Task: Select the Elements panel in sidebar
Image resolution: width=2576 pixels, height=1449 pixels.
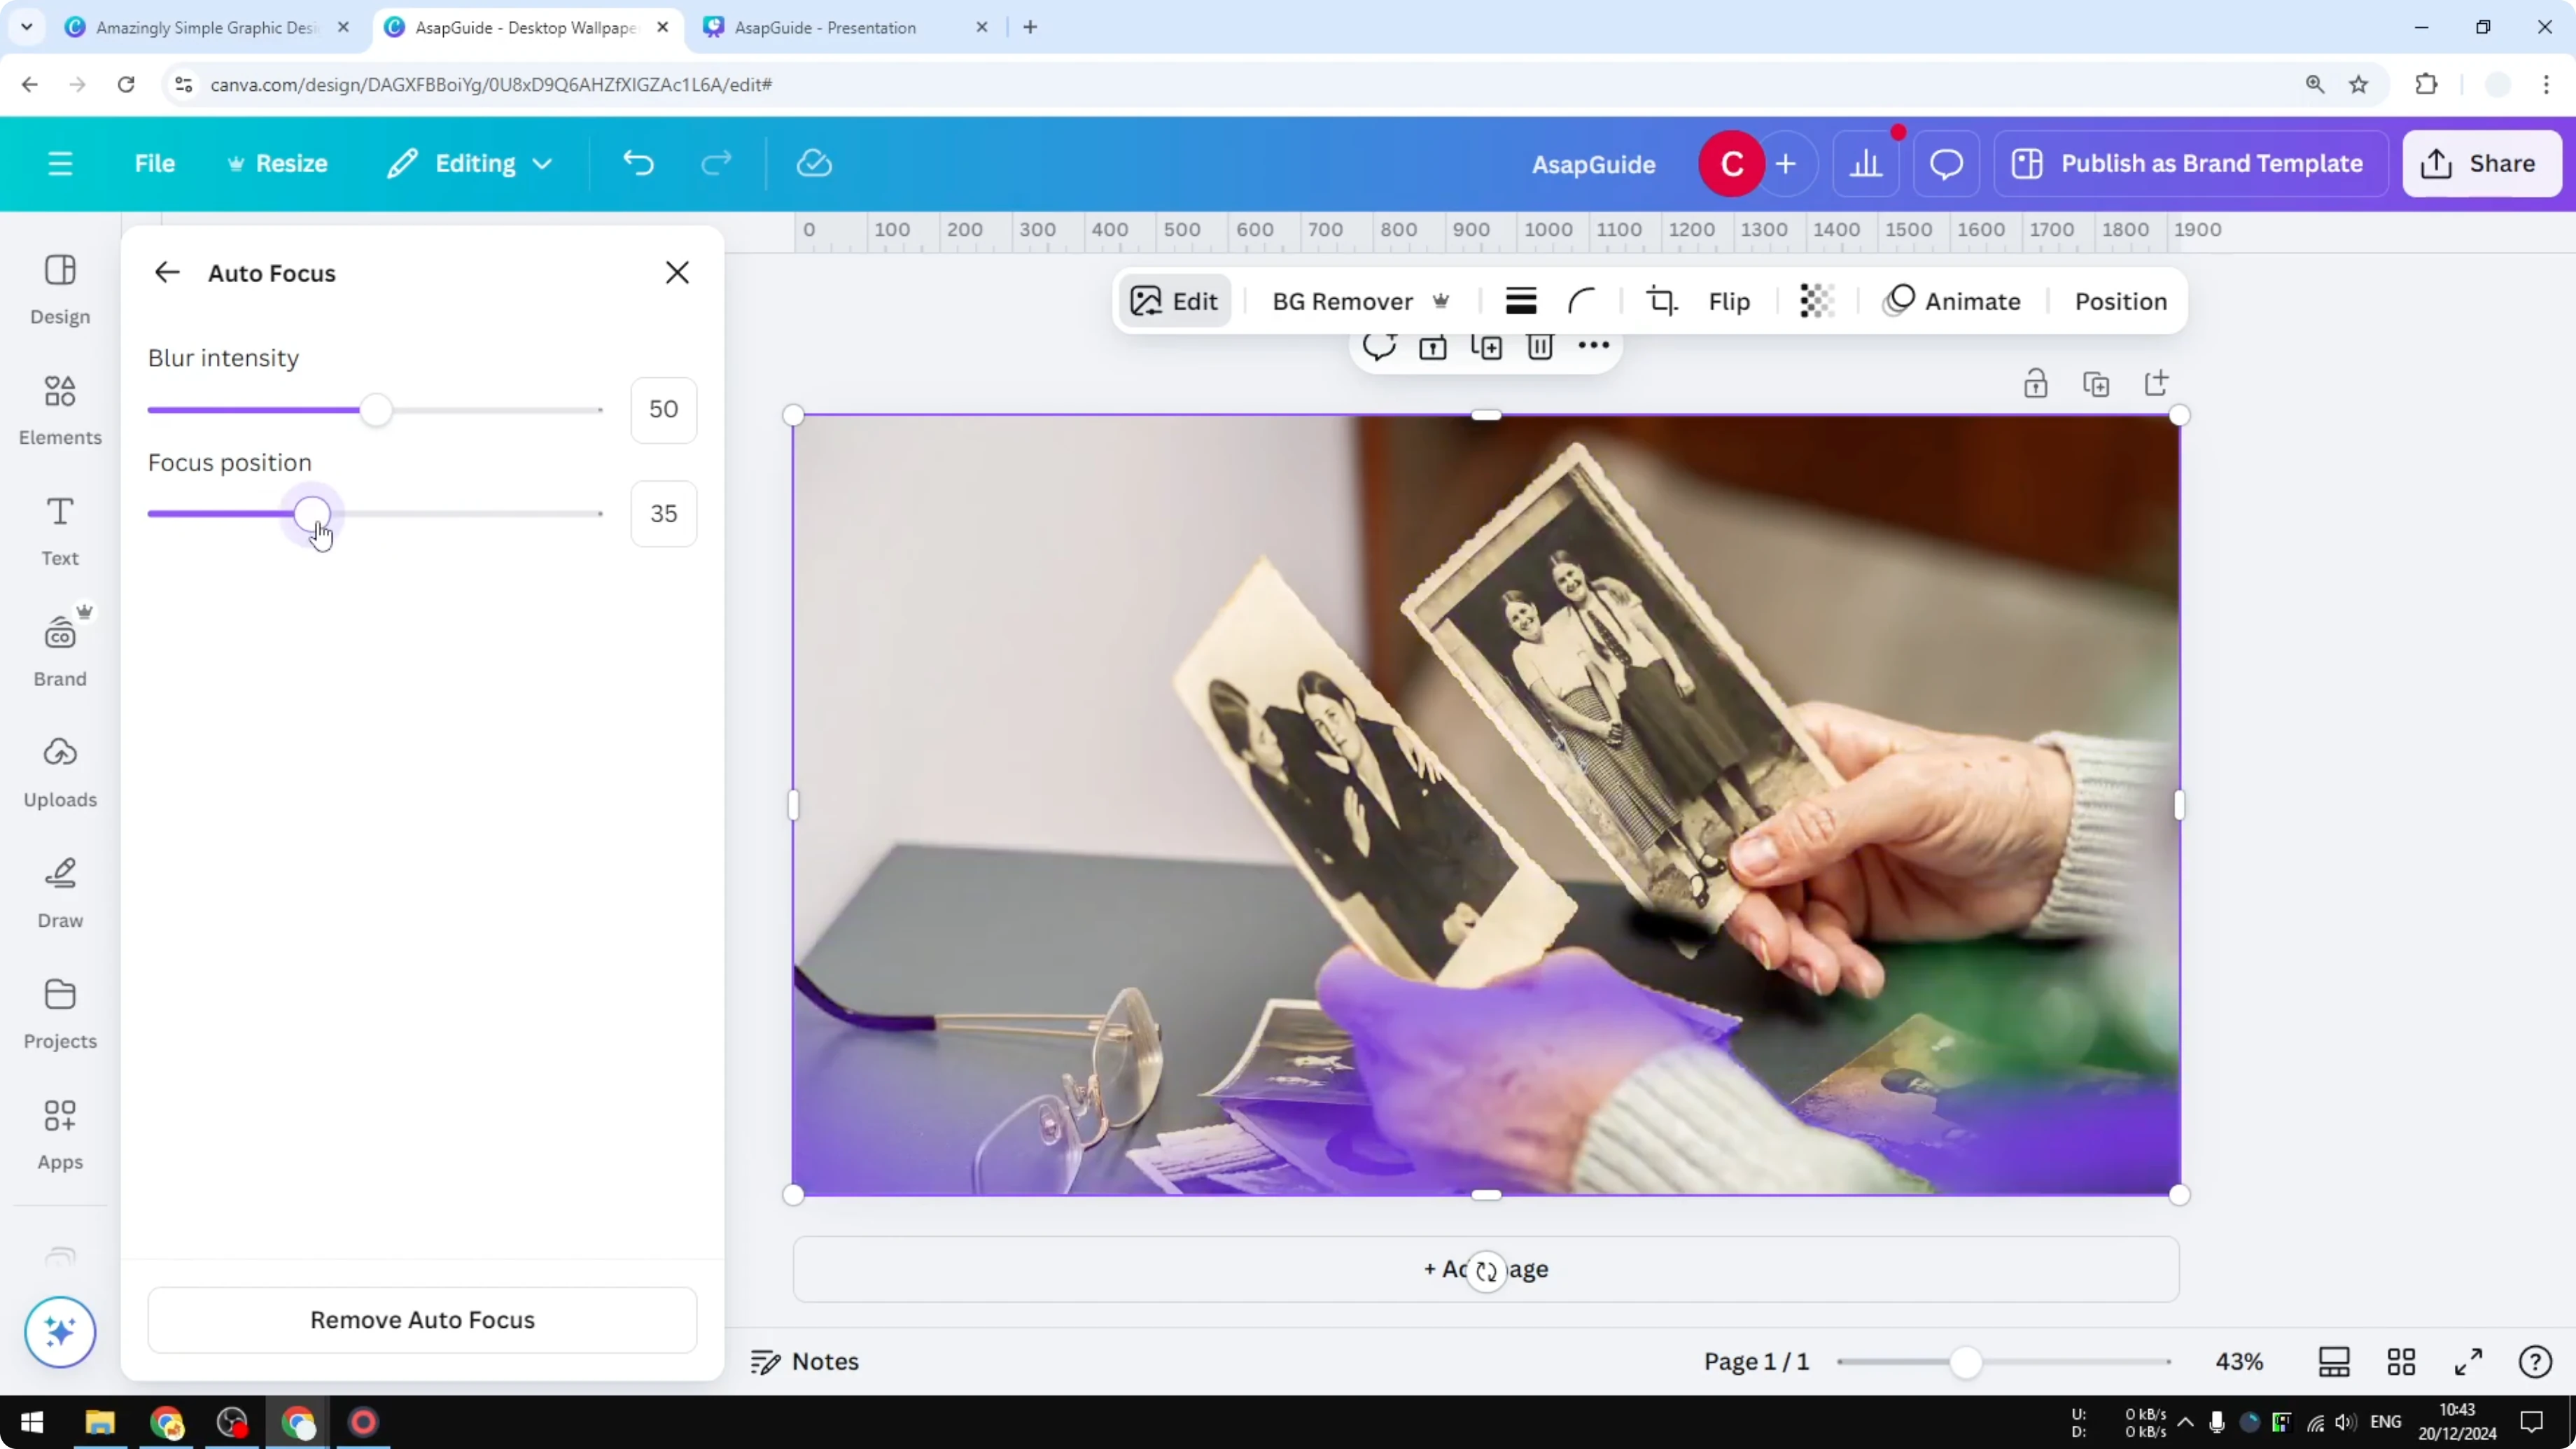Action: pyautogui.click(x=59, y=410)
